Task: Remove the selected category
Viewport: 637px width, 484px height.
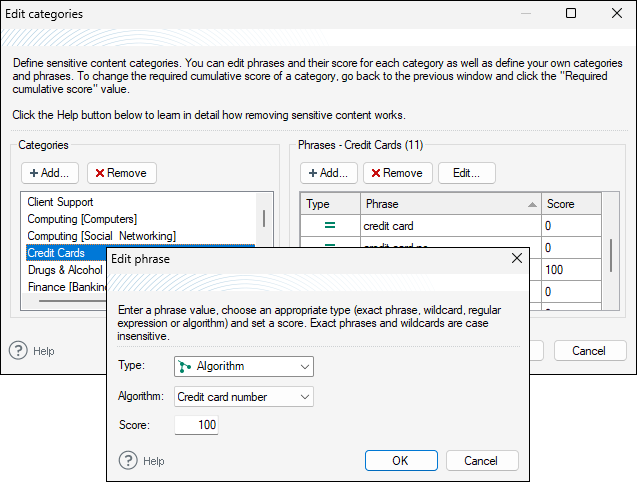Action: coord(121,173)
